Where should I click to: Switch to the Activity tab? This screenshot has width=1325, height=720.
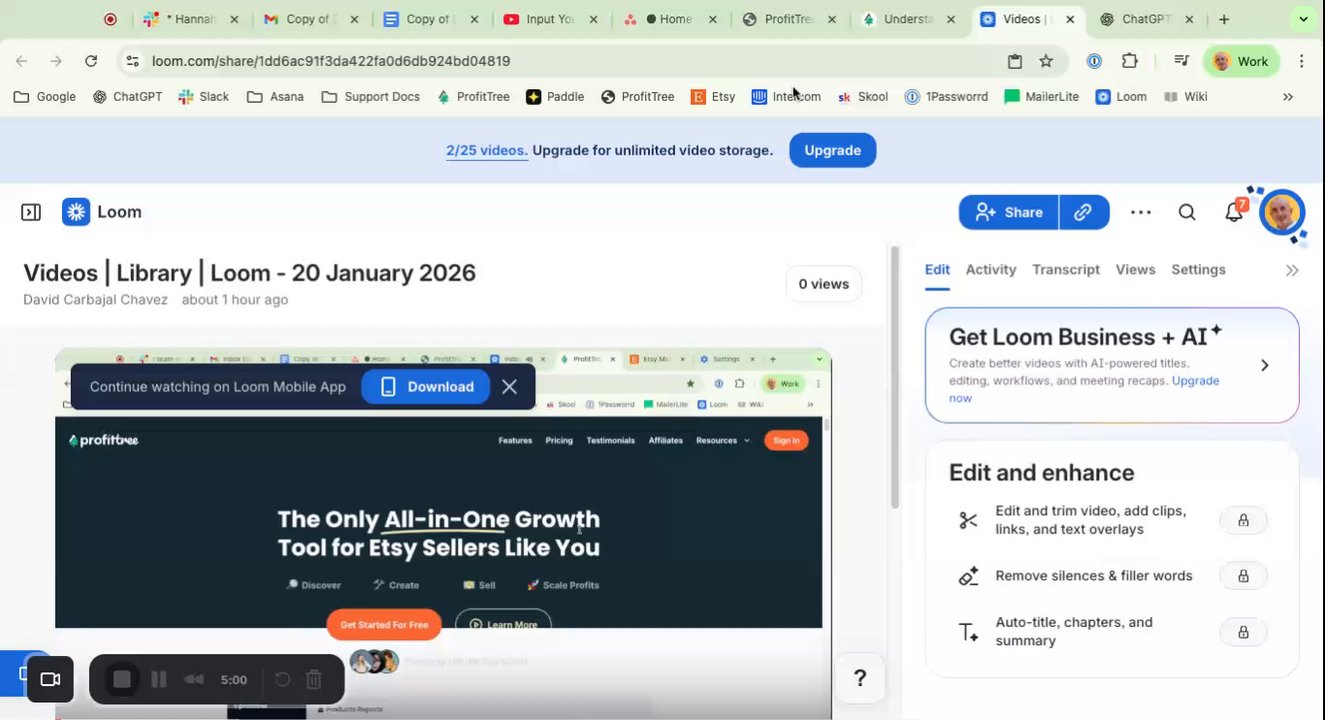[x=991, y=270]
